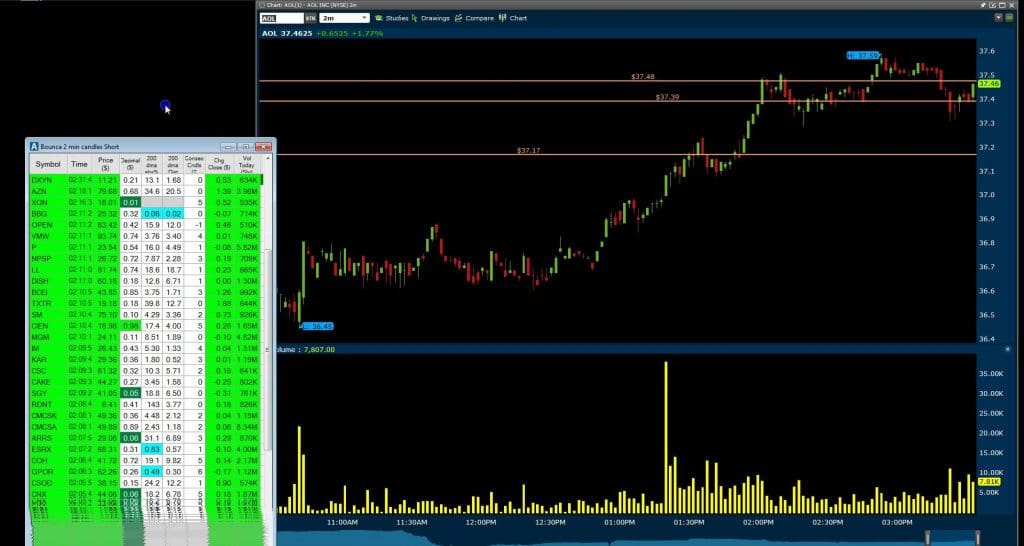The height and width of the screenshot is (546, 1024).
Task: Sort alerts by Decimal ($) column header
Action: 131,165
